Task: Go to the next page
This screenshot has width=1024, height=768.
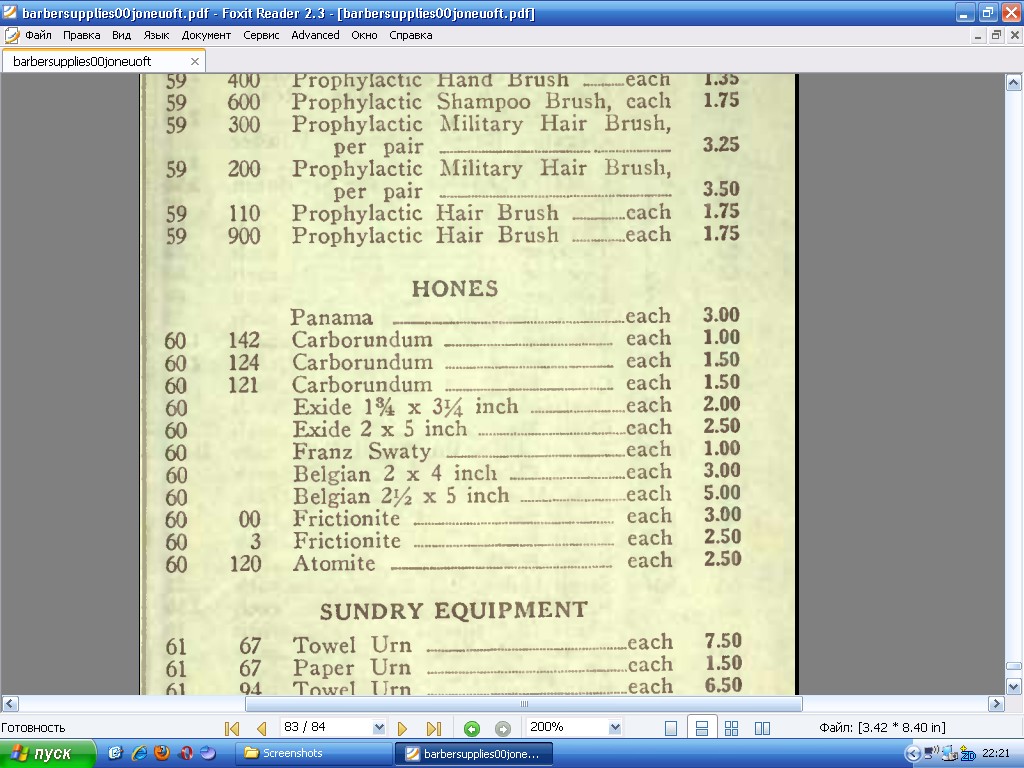Action: [x=403, y=728]
